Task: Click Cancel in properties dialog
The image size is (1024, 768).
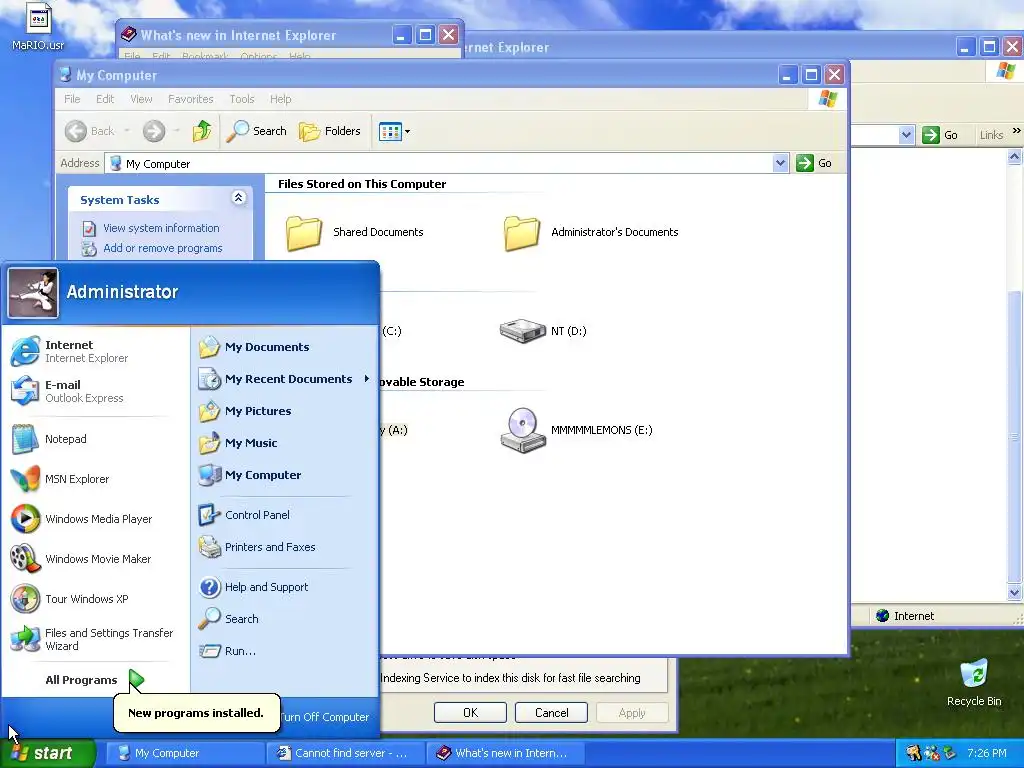Action: [x=551, y=712]
